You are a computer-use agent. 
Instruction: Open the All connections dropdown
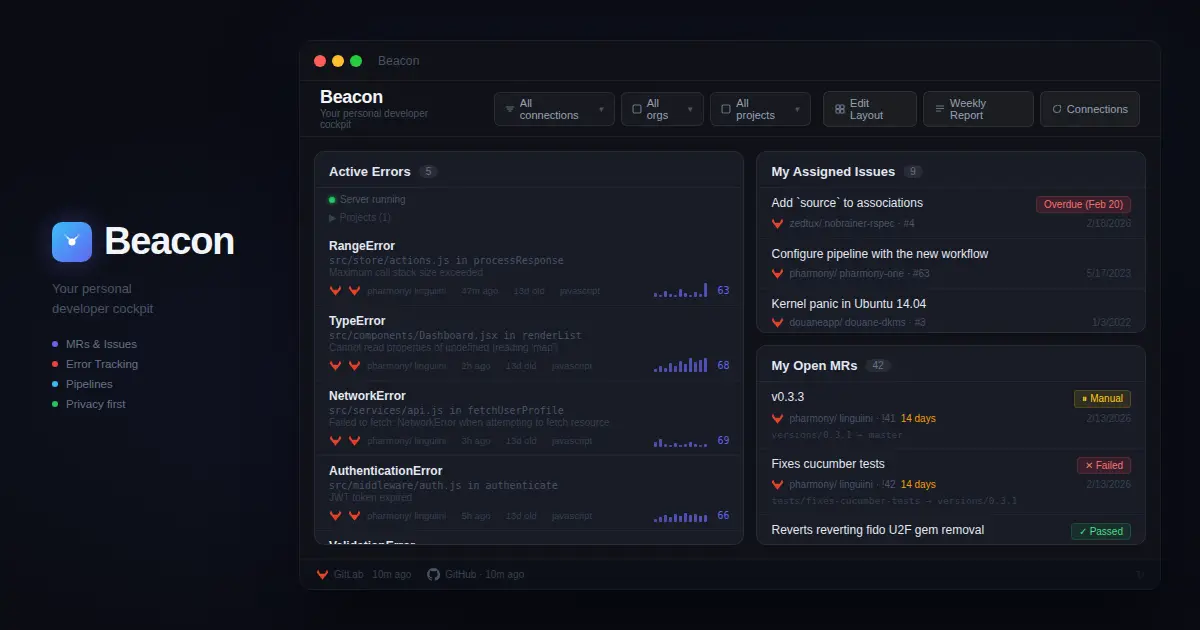(554, 109)
